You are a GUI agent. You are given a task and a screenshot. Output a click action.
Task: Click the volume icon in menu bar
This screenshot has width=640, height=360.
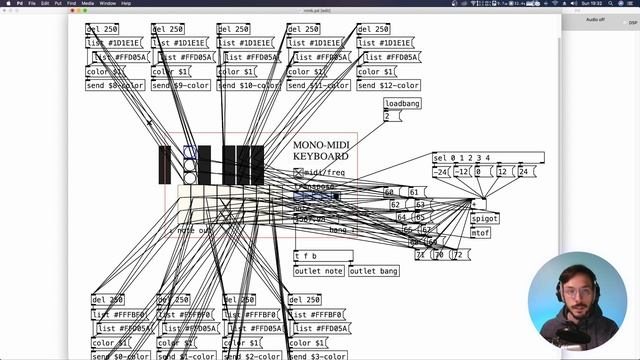[x=574, y=3]
